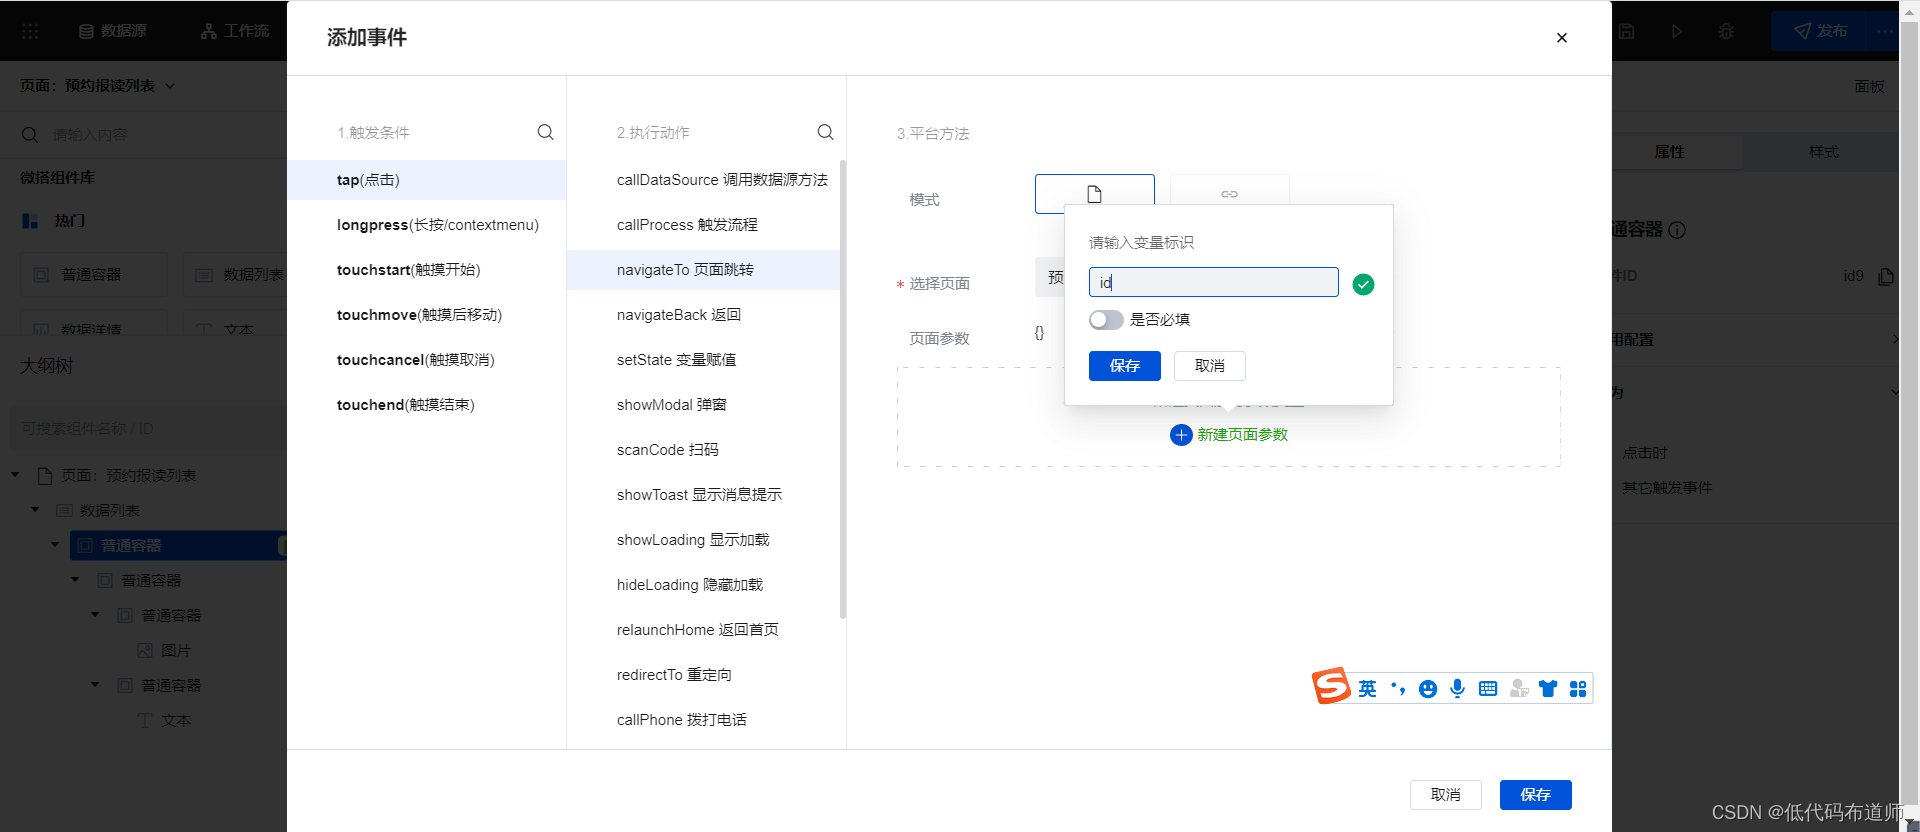Close the 添加事件 dialog with X

(1561, 38)
